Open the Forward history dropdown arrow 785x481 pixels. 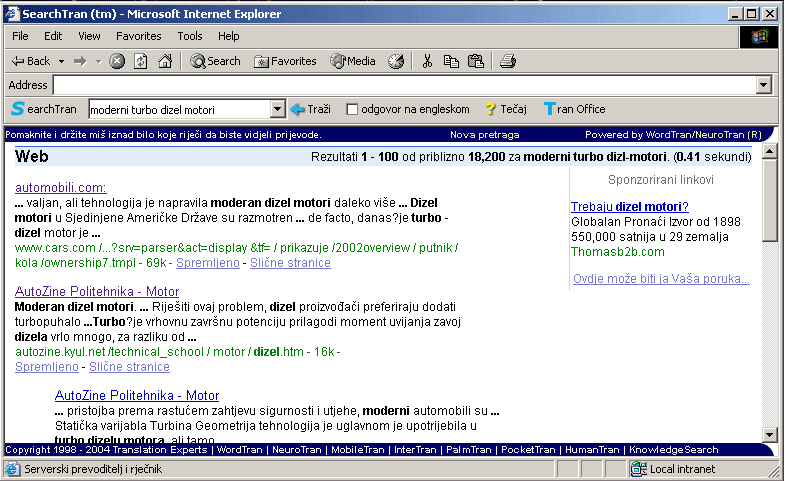click(98, 61)
